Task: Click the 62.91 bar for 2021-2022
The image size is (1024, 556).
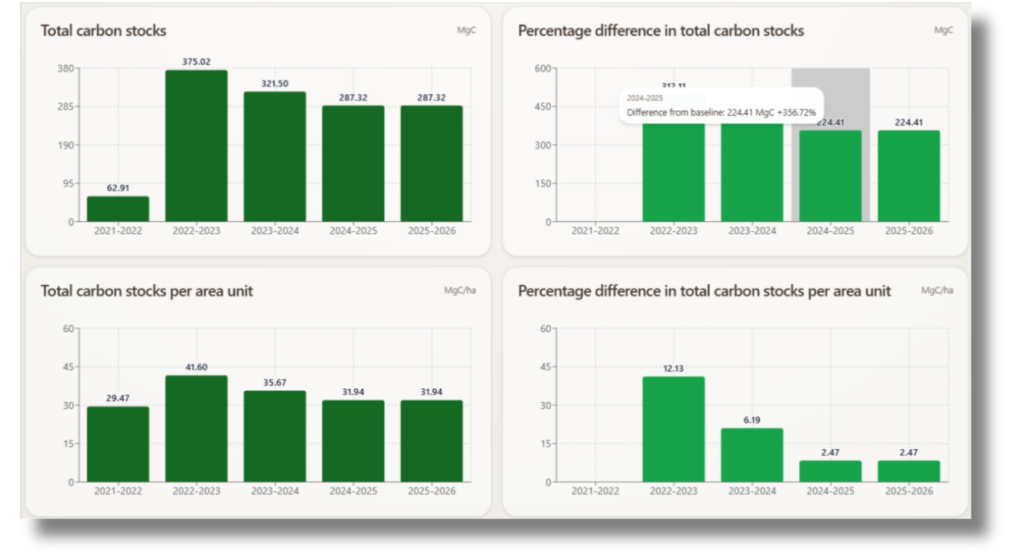Action: [x=118, y=209]
